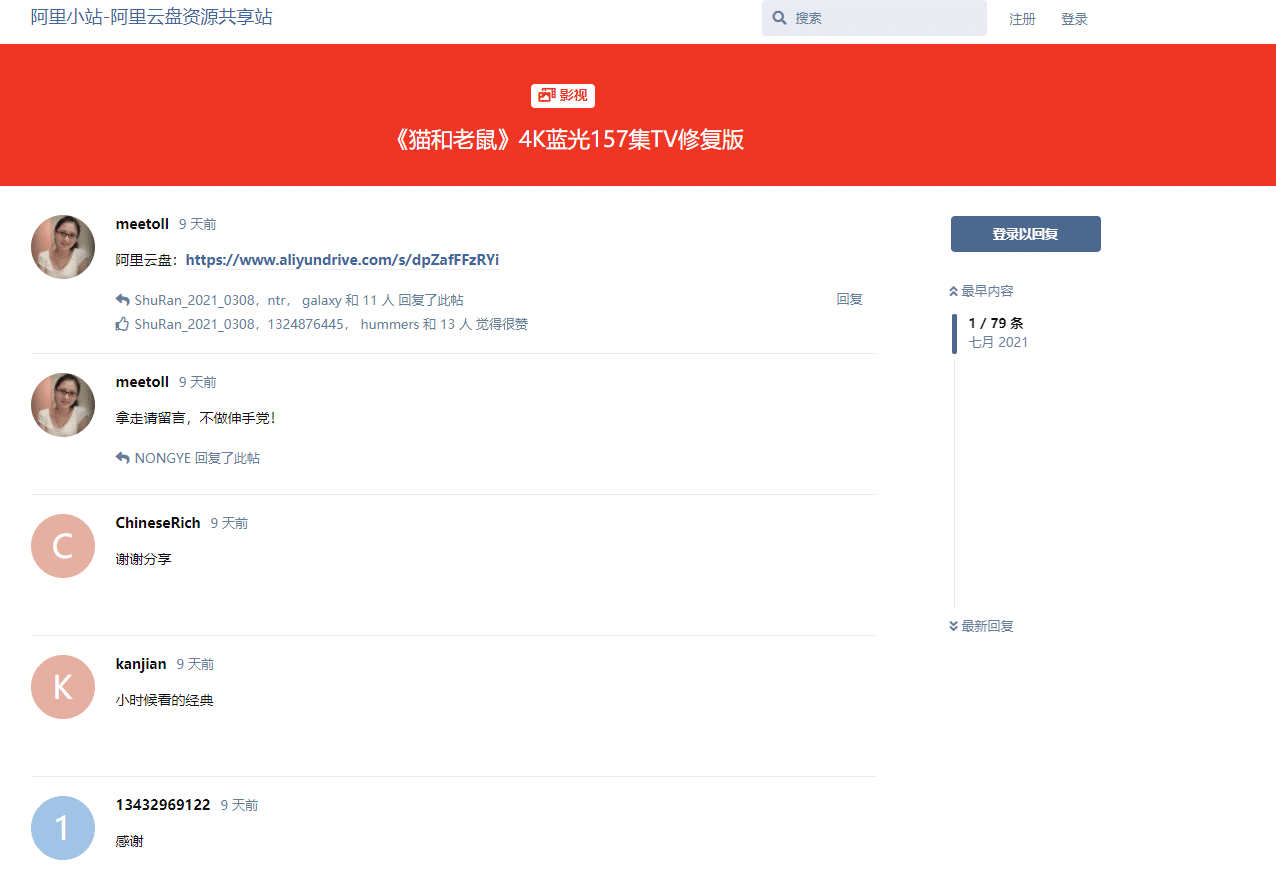Focus the 搜索 search input field

point(885,19)
